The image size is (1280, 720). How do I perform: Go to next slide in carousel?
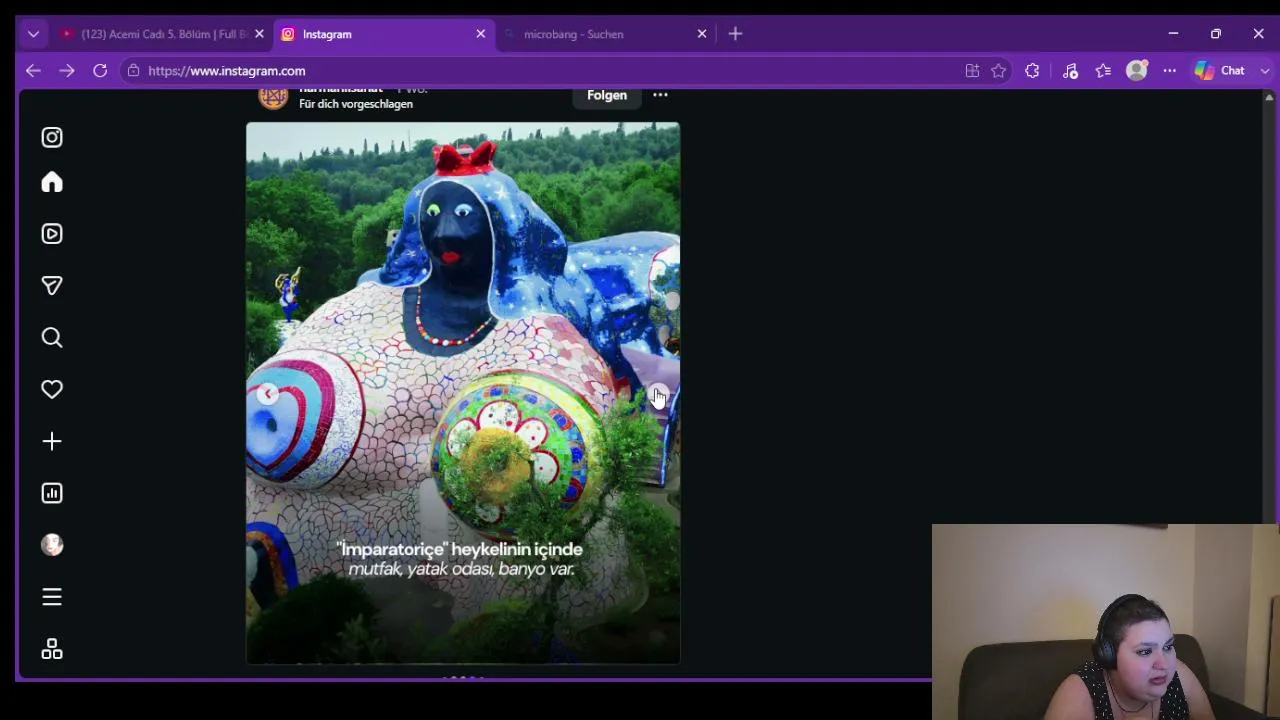click(659, 394)
